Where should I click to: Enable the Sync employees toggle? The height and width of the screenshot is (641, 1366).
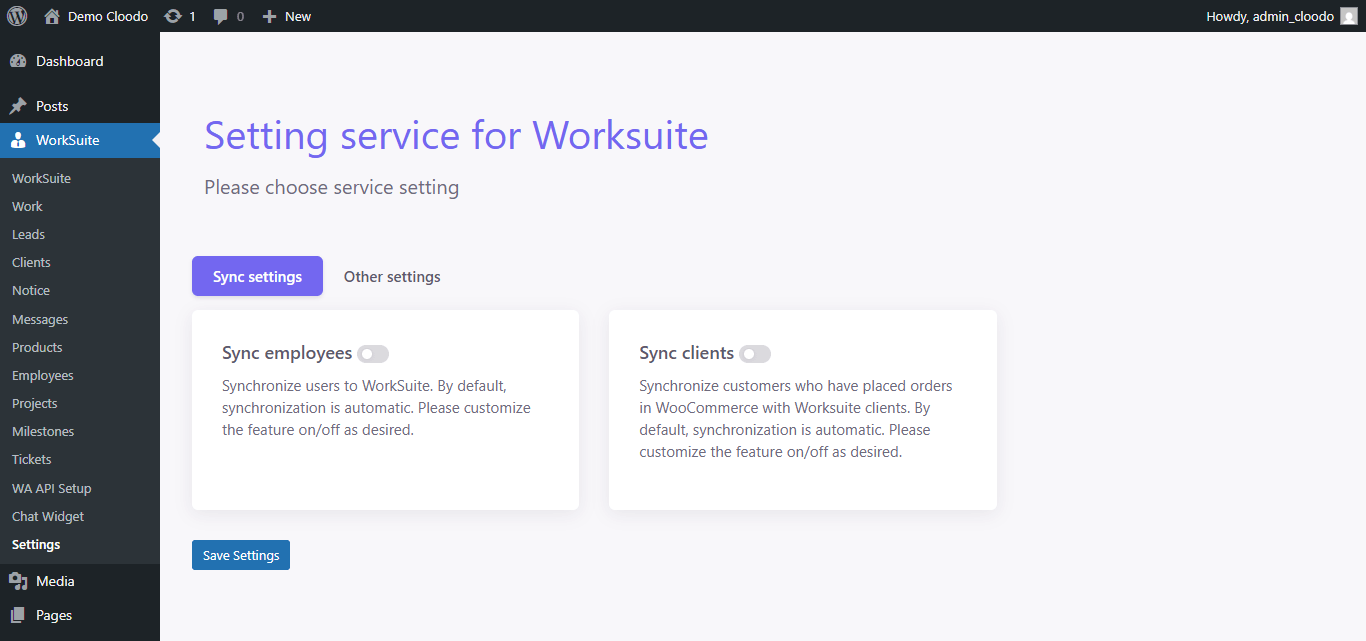coord(373,354)
